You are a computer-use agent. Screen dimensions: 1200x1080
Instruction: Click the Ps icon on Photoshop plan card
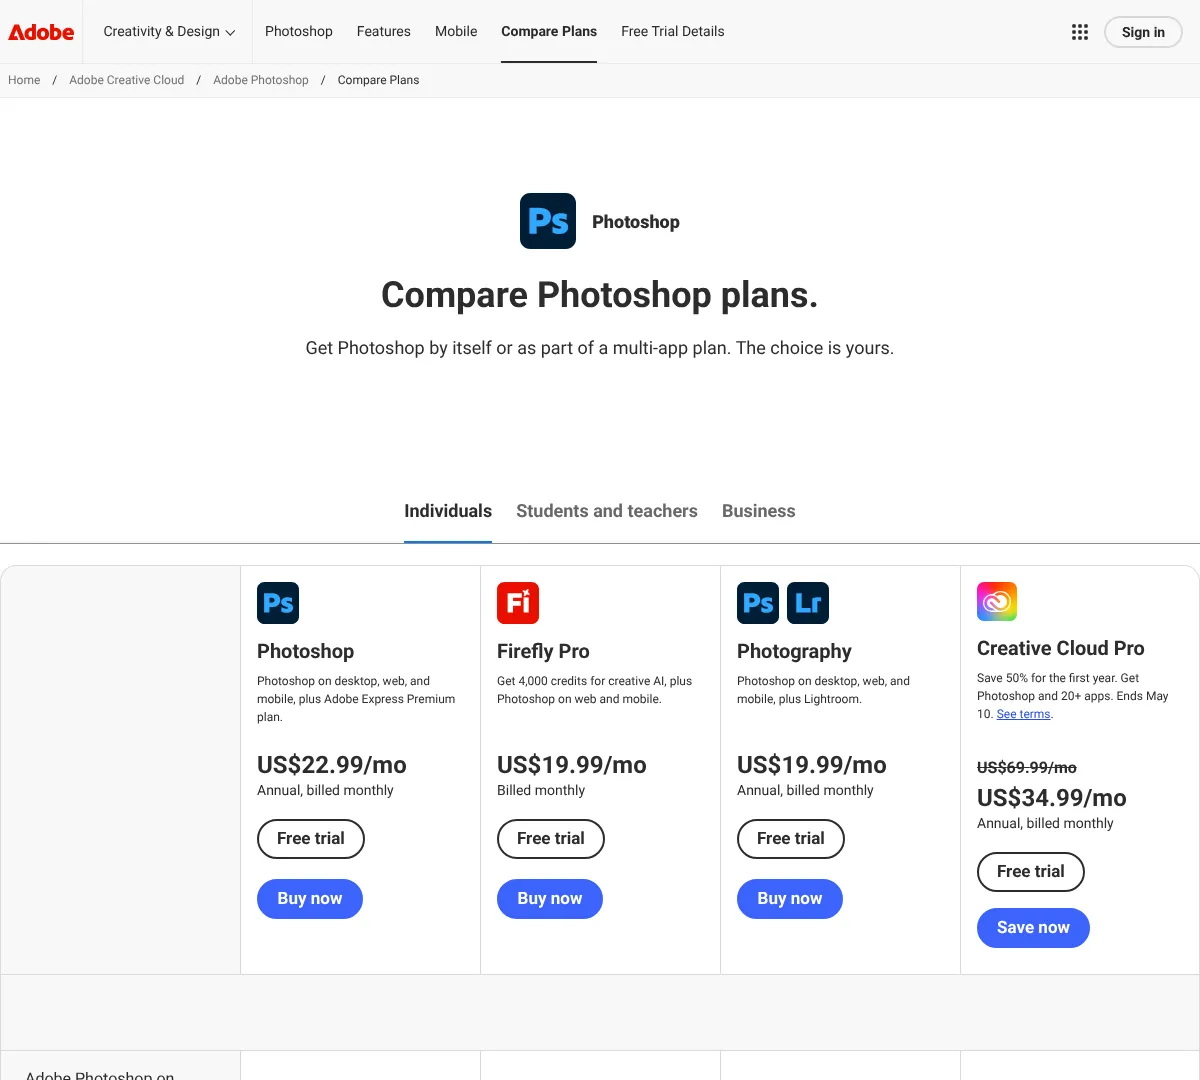coord(278,603)
